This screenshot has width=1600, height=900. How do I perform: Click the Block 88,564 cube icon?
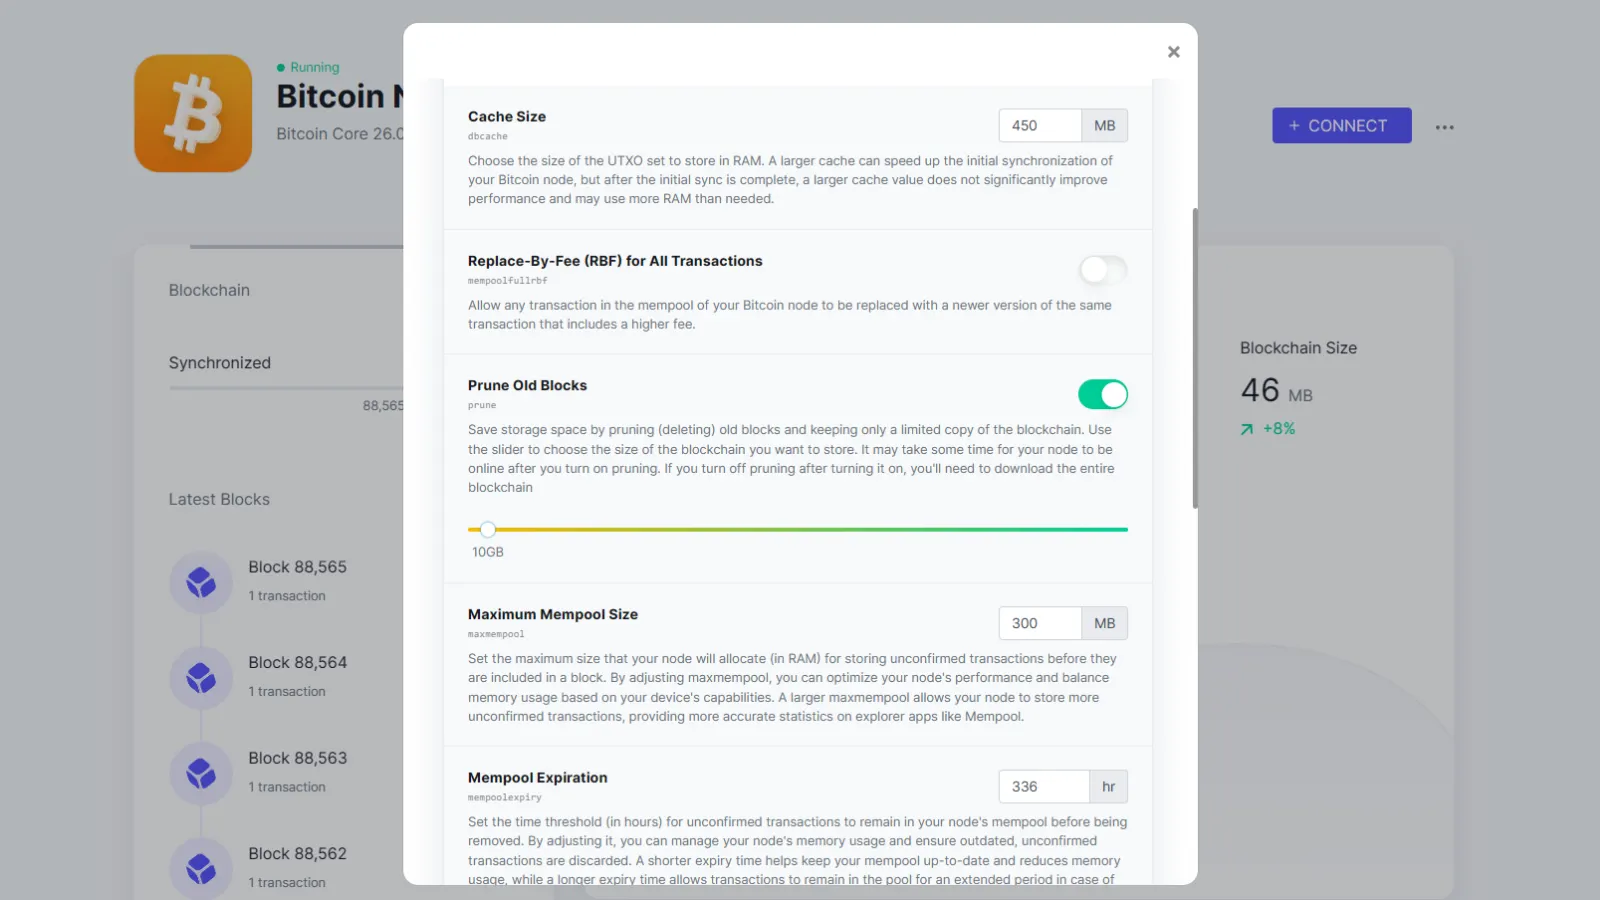(201, 678)
